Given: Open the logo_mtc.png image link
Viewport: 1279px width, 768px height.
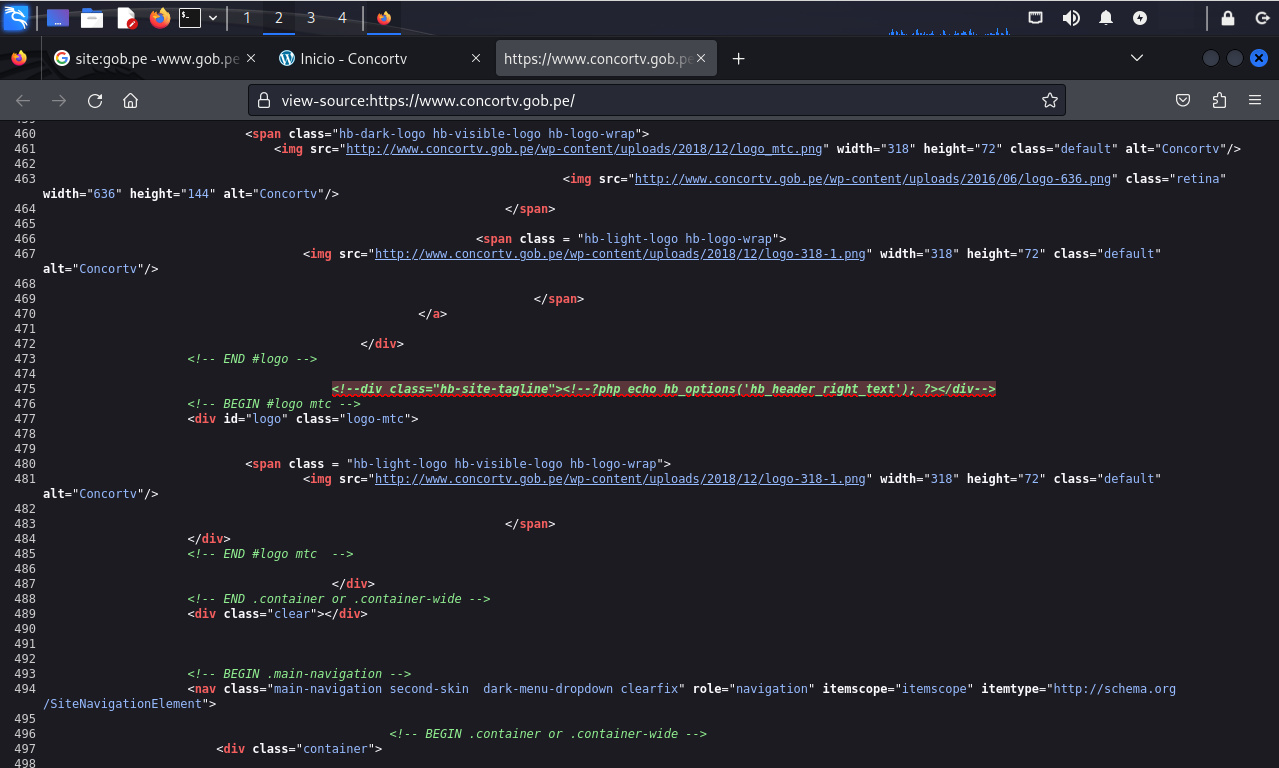Looking at the screenshot, I should tap(584, 149).
